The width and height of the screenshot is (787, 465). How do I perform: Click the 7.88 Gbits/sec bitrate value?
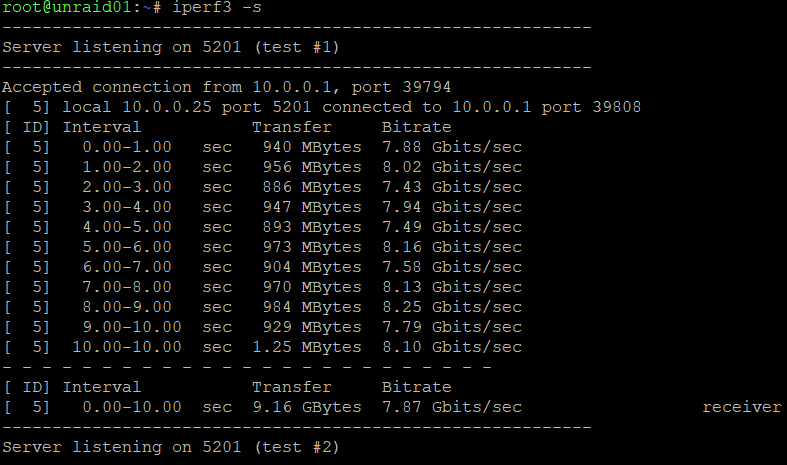[452, 147]
